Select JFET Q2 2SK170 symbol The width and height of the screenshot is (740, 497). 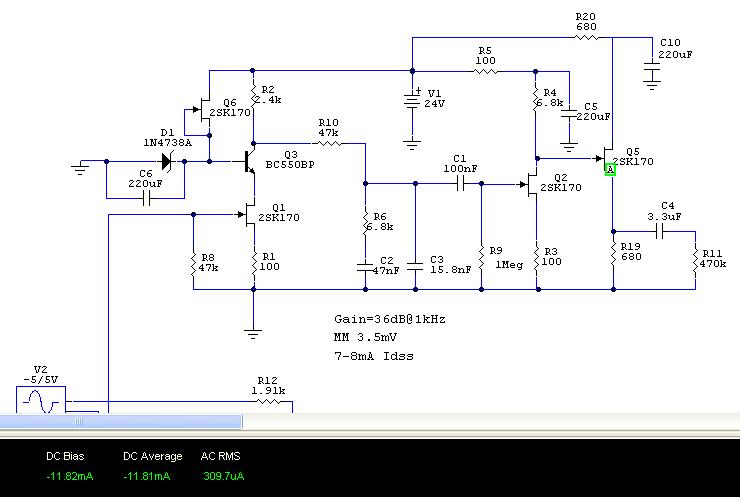[x=530, y=185]
